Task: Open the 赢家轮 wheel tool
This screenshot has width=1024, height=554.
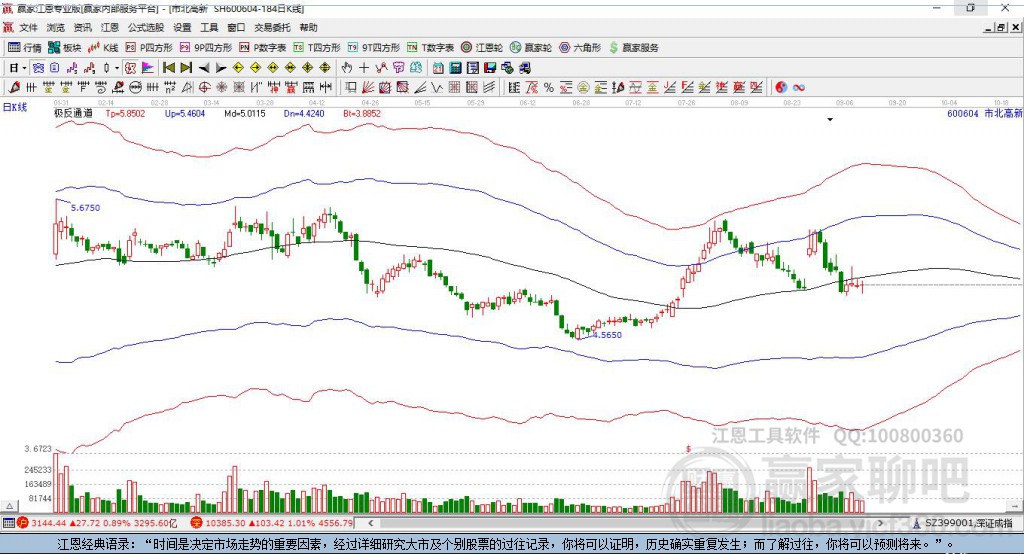Action: [531, 48]
